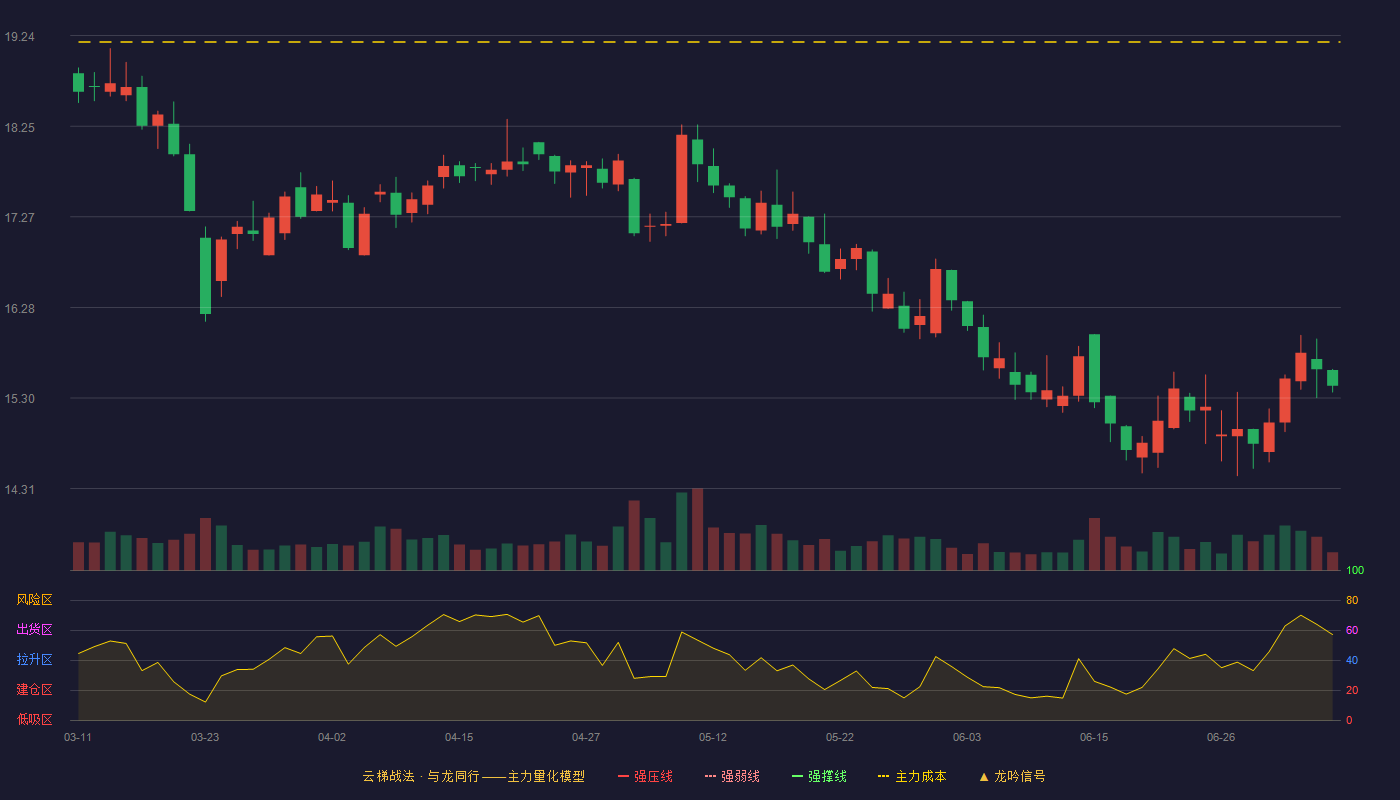
Task: Select the 04-15 date label
Action: point(459,737)
